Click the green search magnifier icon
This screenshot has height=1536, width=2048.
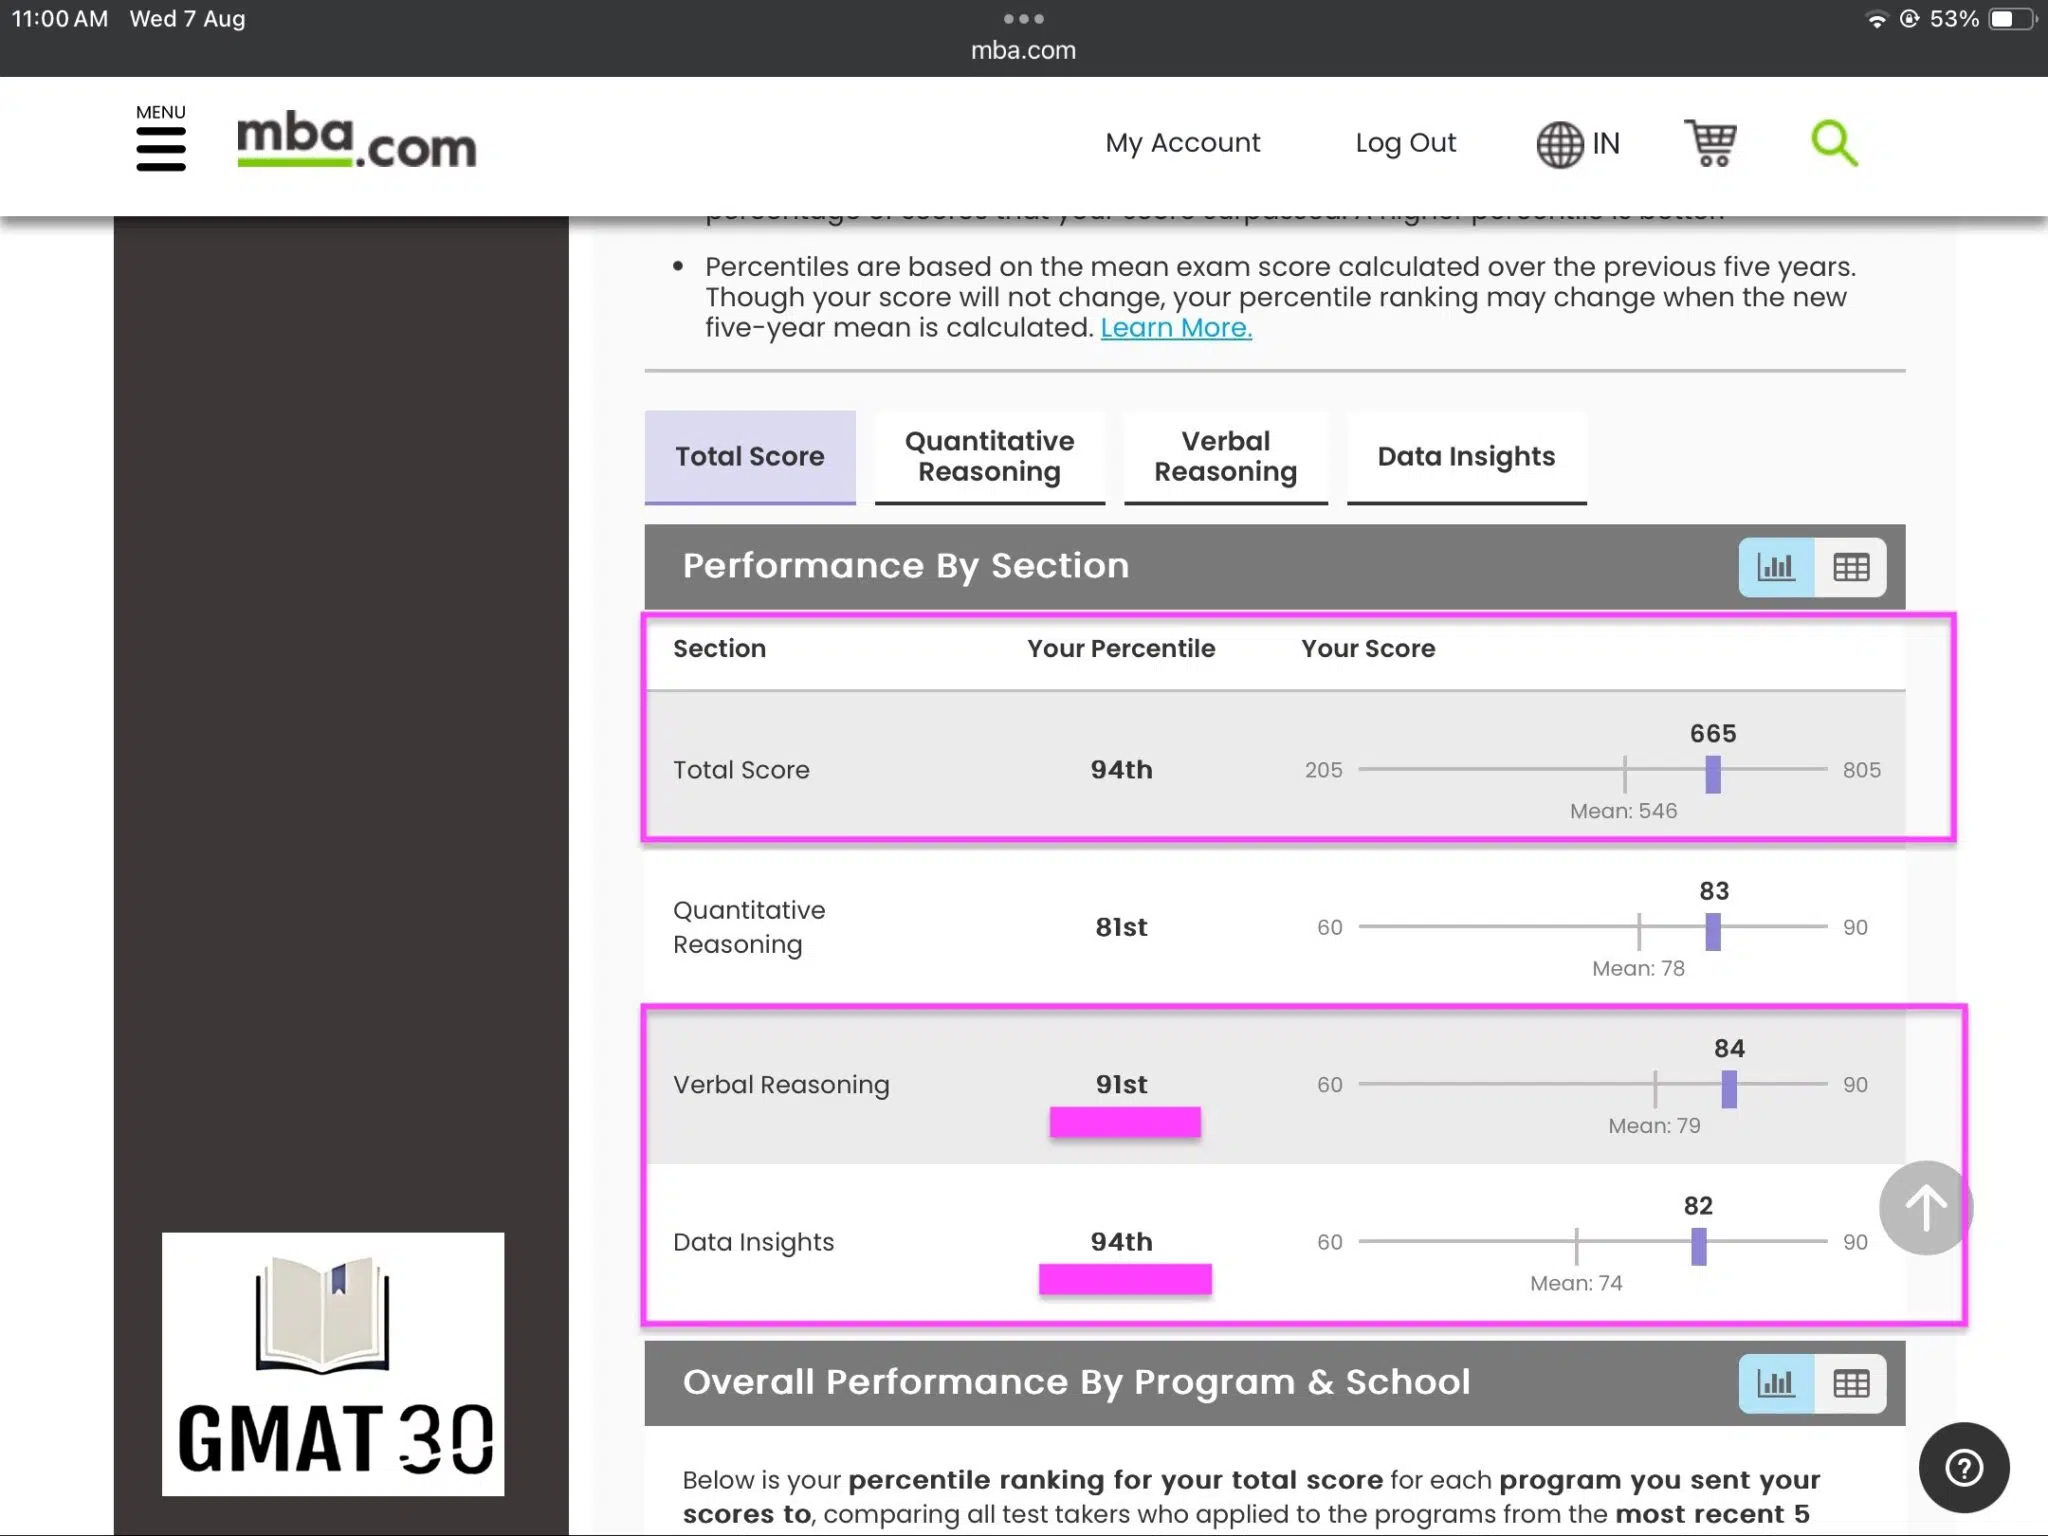pyautogui.click(x=1834, y=143)
